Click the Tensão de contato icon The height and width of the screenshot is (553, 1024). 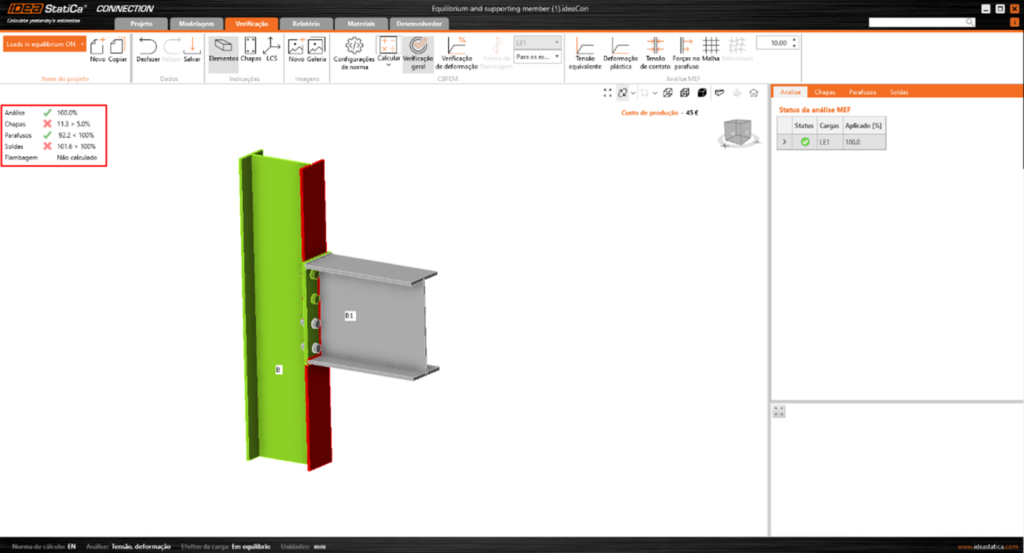tap(655, 46)
